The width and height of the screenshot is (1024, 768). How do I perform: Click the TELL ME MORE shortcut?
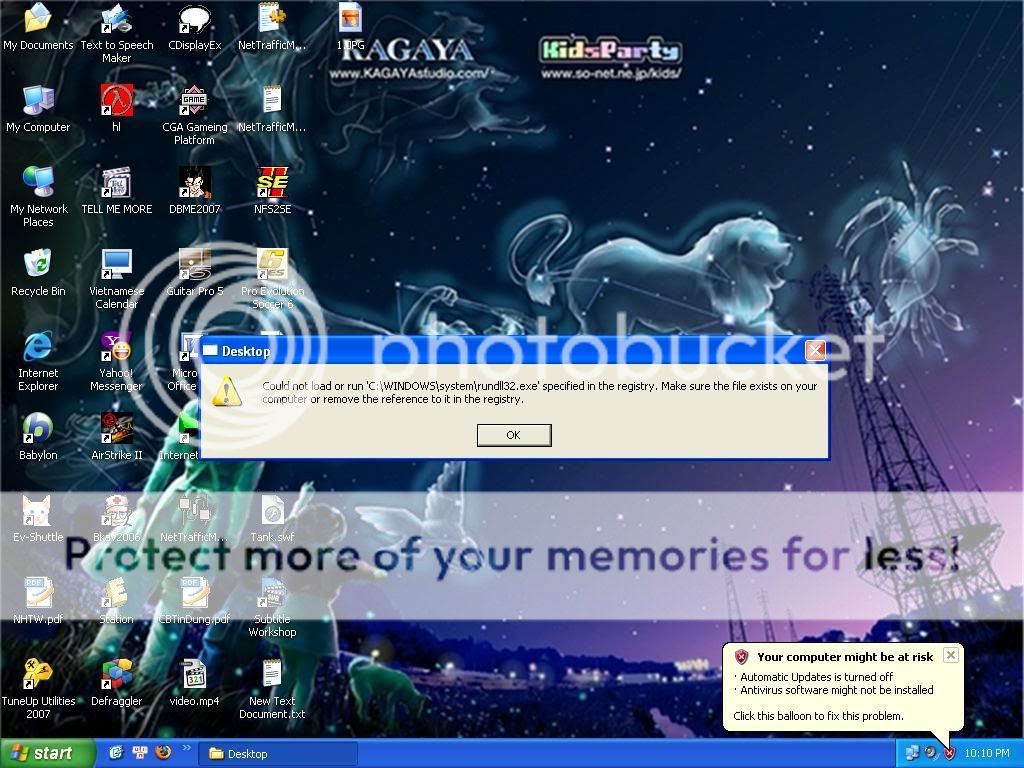116,190
